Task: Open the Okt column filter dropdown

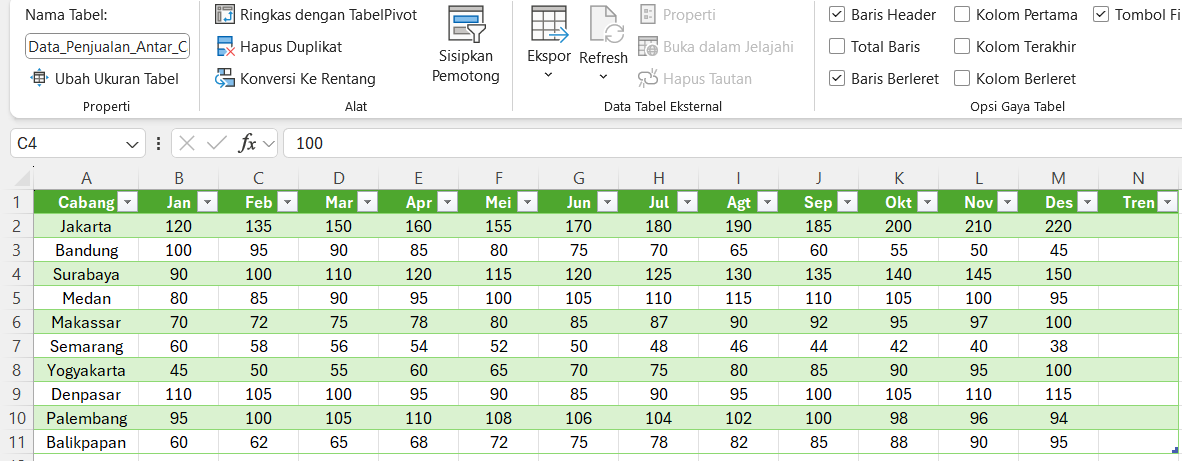Action: click(926, 203)
